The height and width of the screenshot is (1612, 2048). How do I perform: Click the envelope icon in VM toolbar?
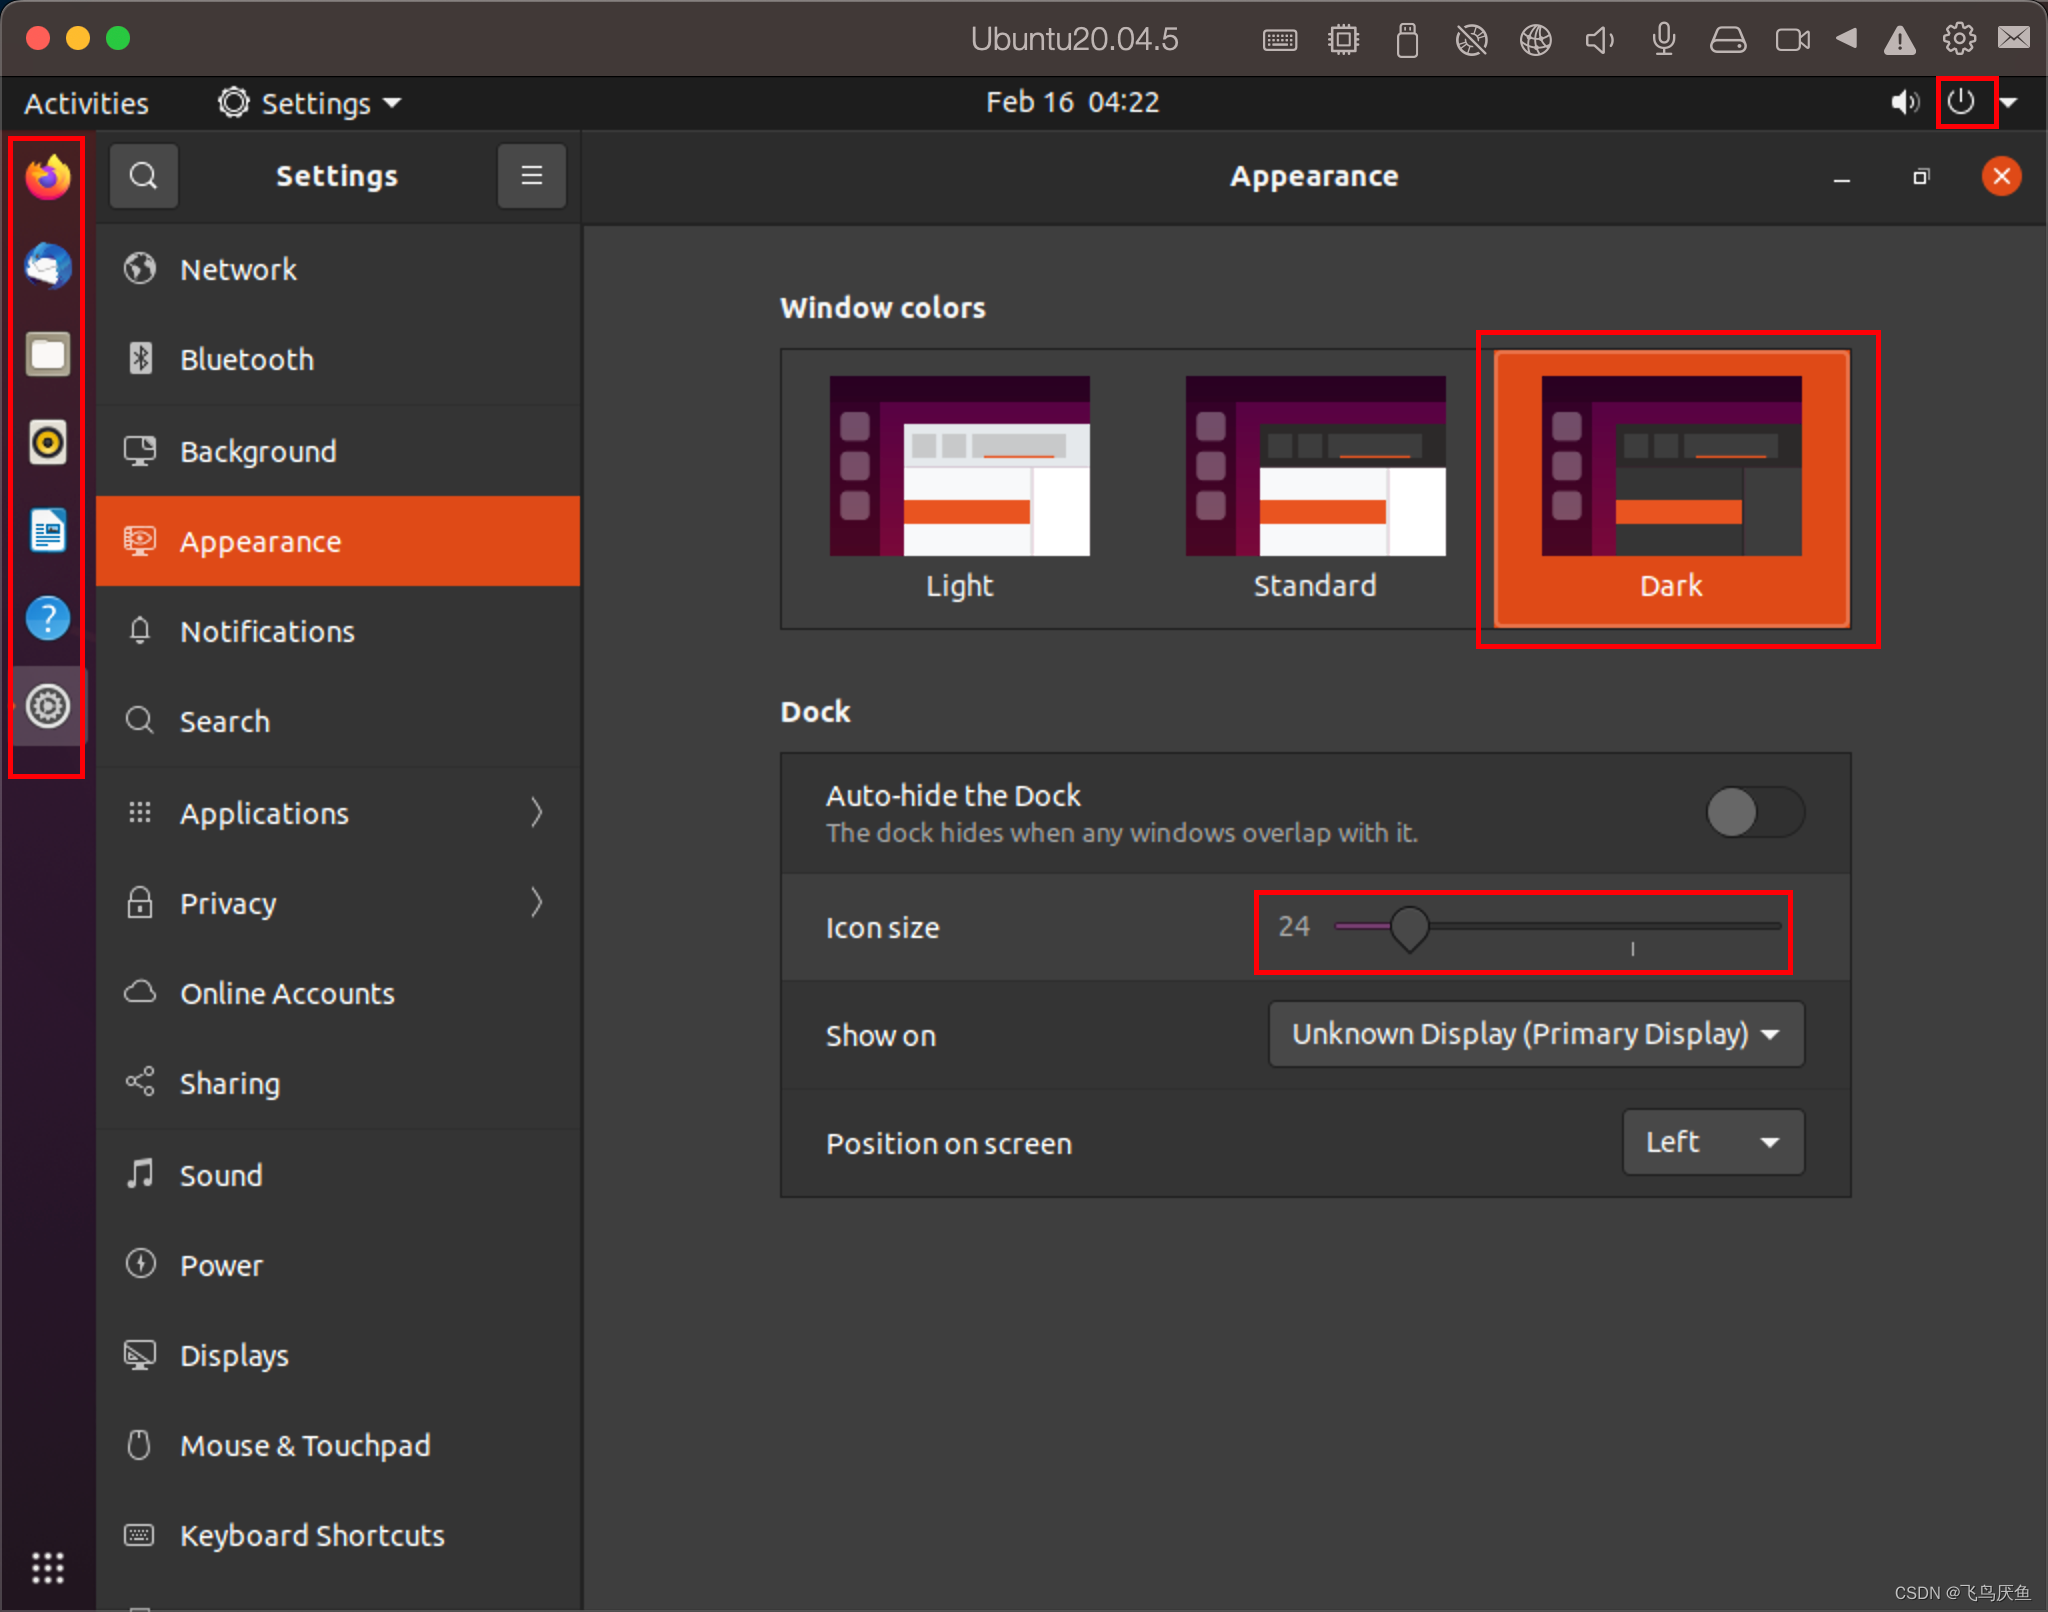[x=2013, y=38]
